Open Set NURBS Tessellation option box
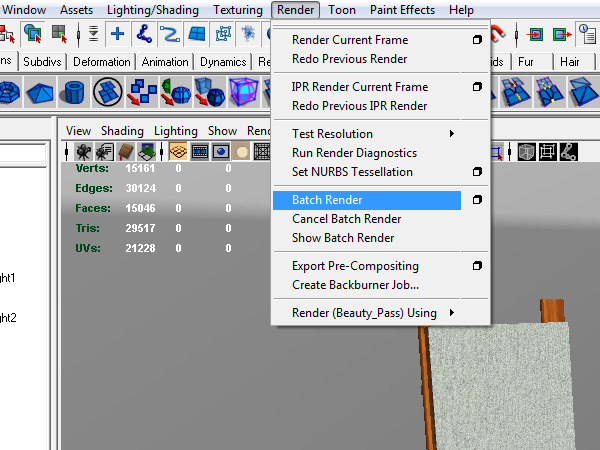600x450 pixels. 477,172
